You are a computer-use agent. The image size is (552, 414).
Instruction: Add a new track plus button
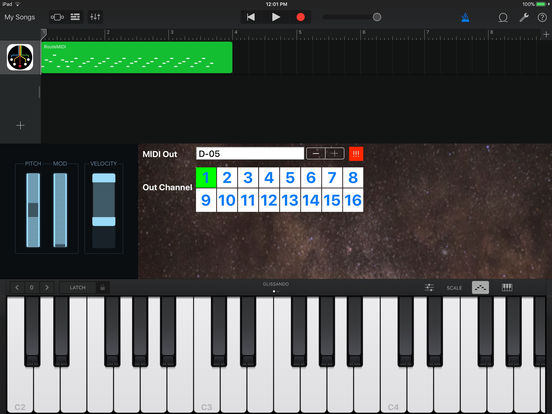click(x=20, y=125)
